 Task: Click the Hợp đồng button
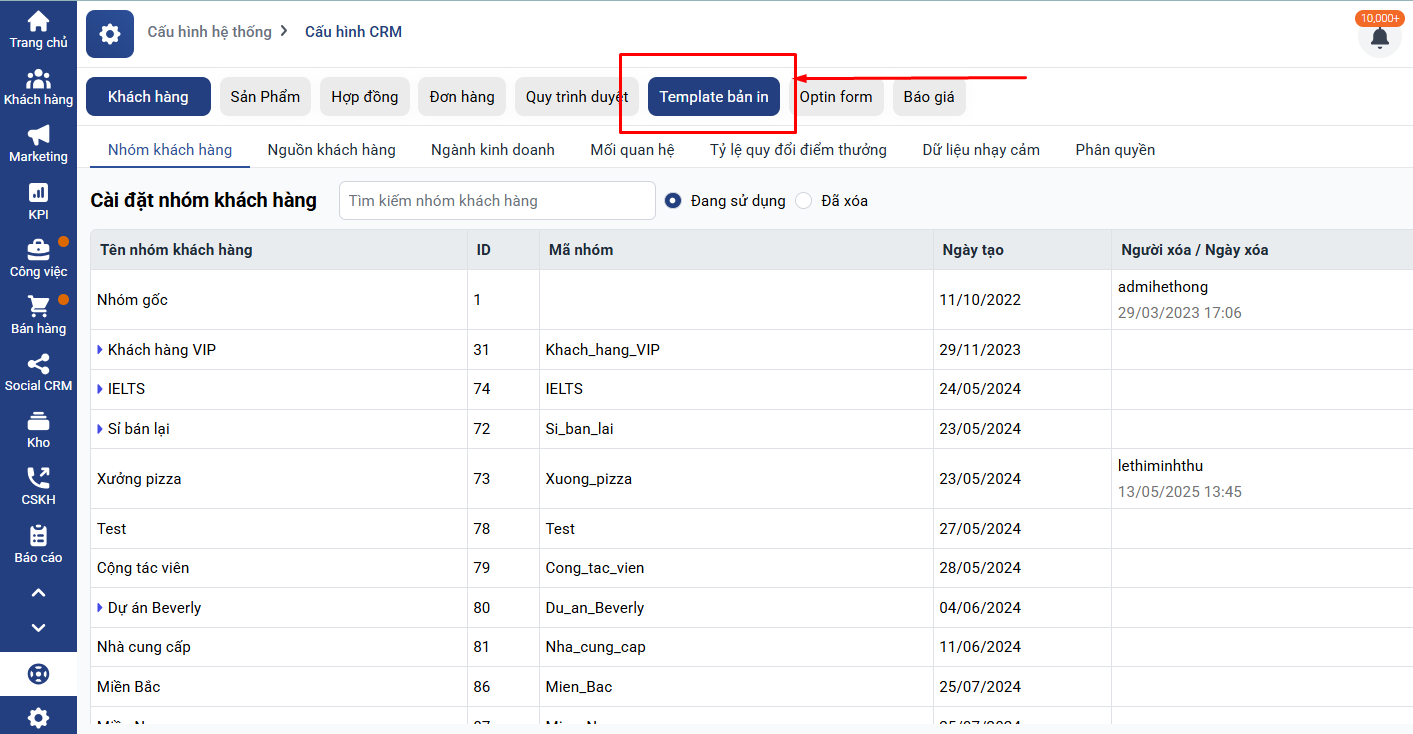point(364,97)
